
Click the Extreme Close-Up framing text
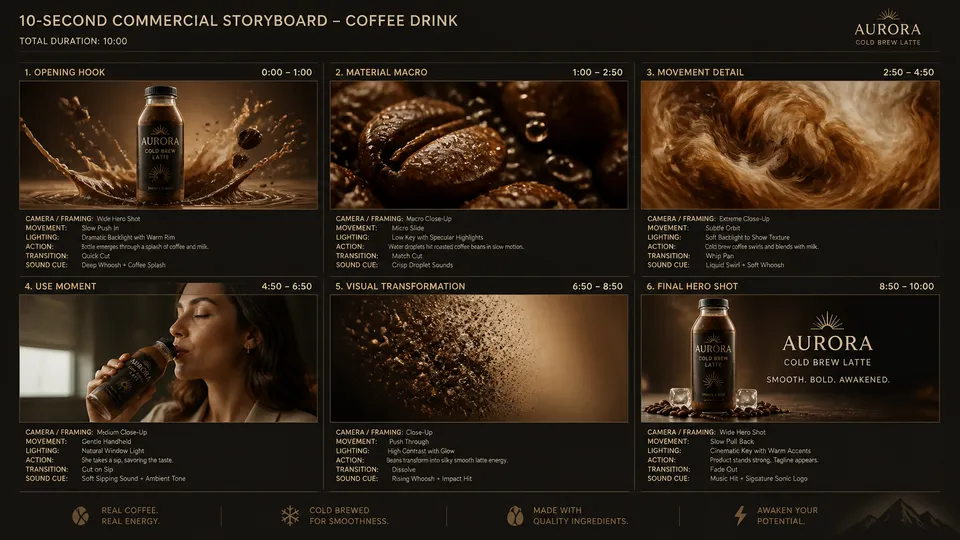(744, 219)
